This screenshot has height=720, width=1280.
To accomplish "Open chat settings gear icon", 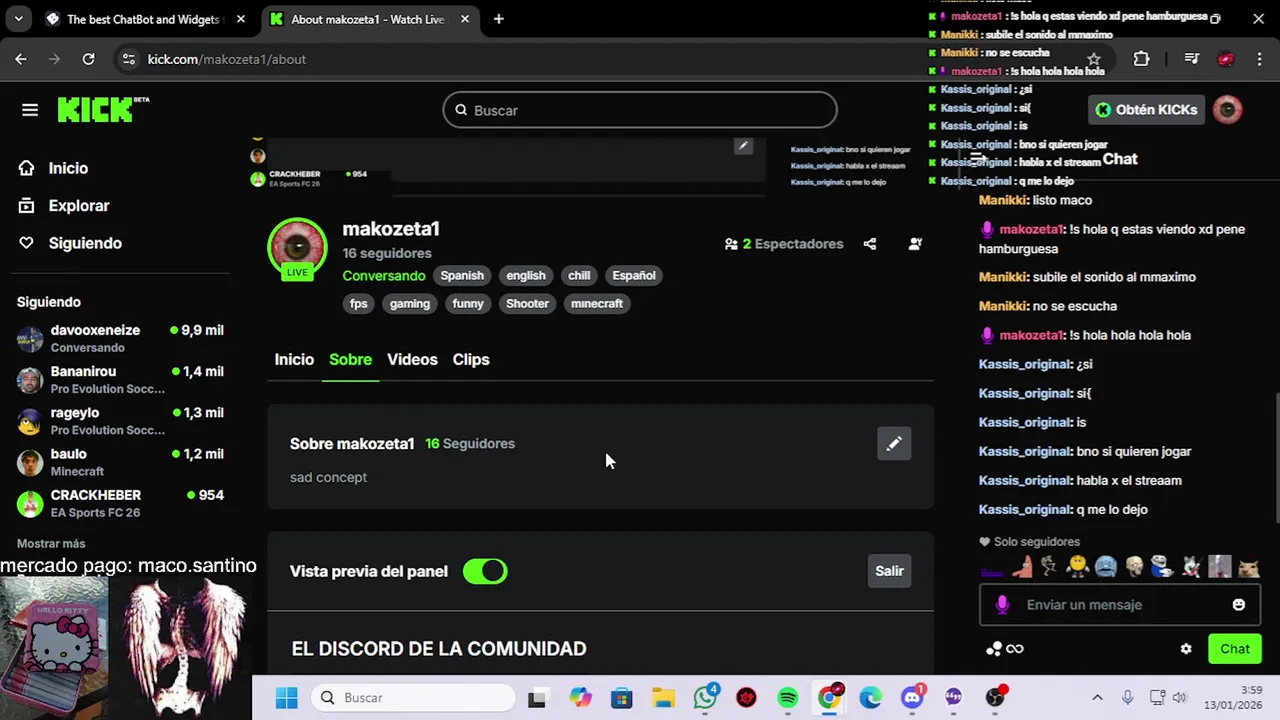I will 1186,649.
